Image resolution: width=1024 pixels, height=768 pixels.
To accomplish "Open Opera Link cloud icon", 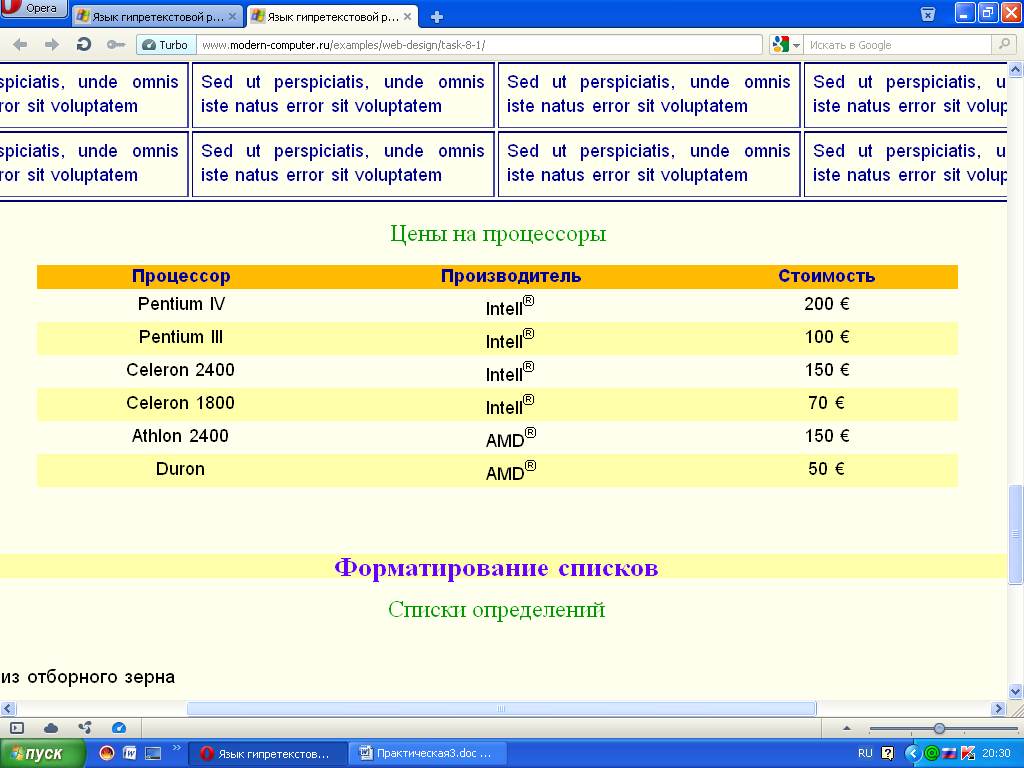I will (51, 728).
